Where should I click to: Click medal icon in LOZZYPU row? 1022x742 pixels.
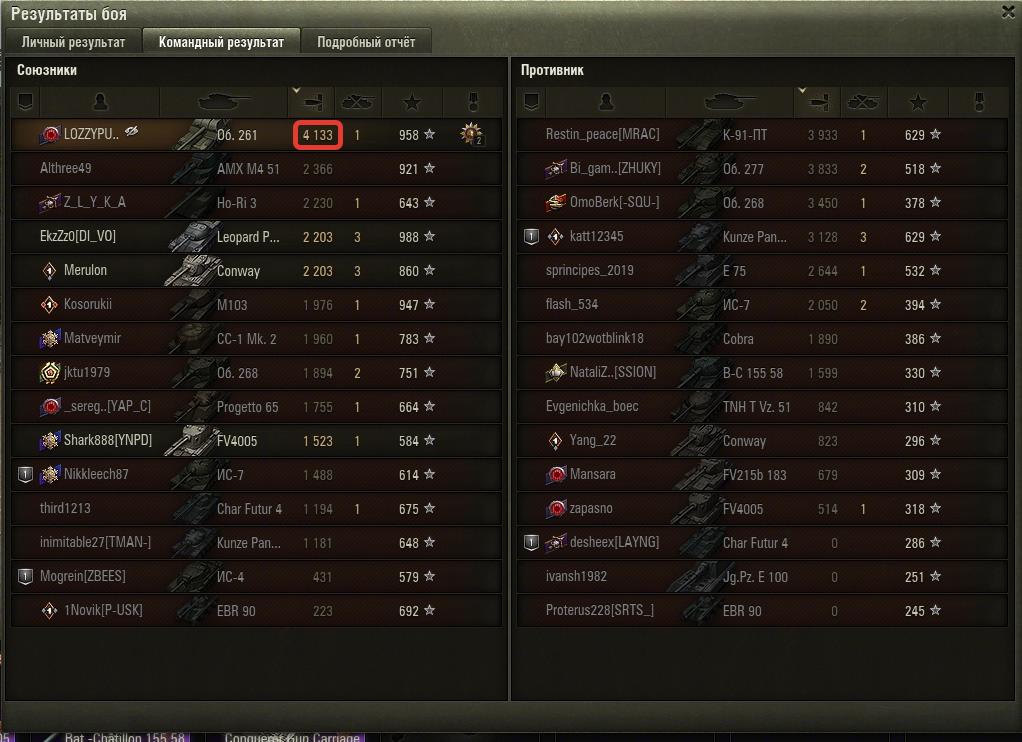[x=471, y=134]
